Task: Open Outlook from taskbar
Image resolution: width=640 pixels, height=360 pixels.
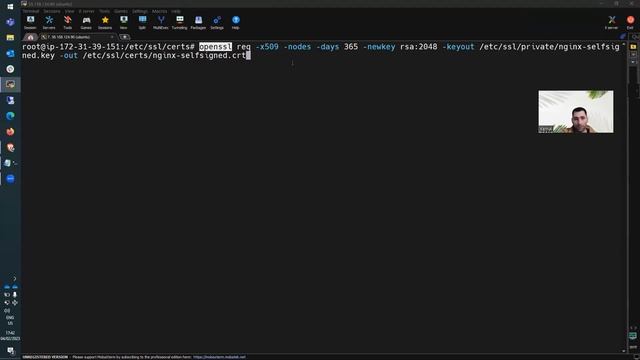Action: tap(11, 53)
